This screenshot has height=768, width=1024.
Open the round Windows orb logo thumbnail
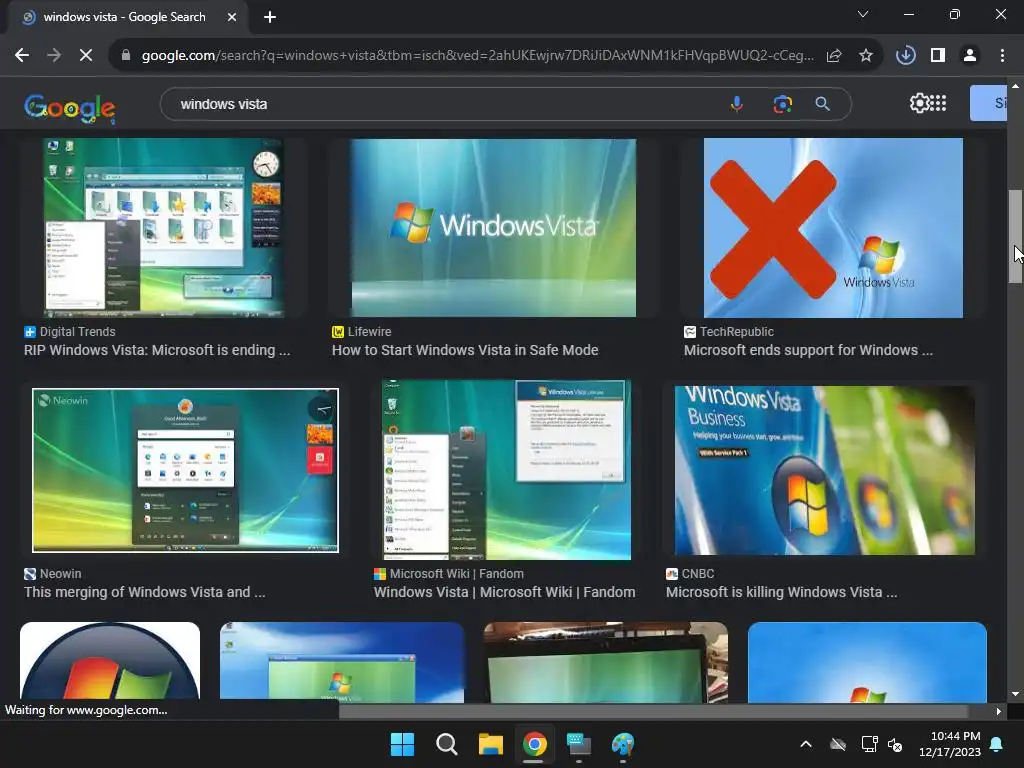point(110,662)
